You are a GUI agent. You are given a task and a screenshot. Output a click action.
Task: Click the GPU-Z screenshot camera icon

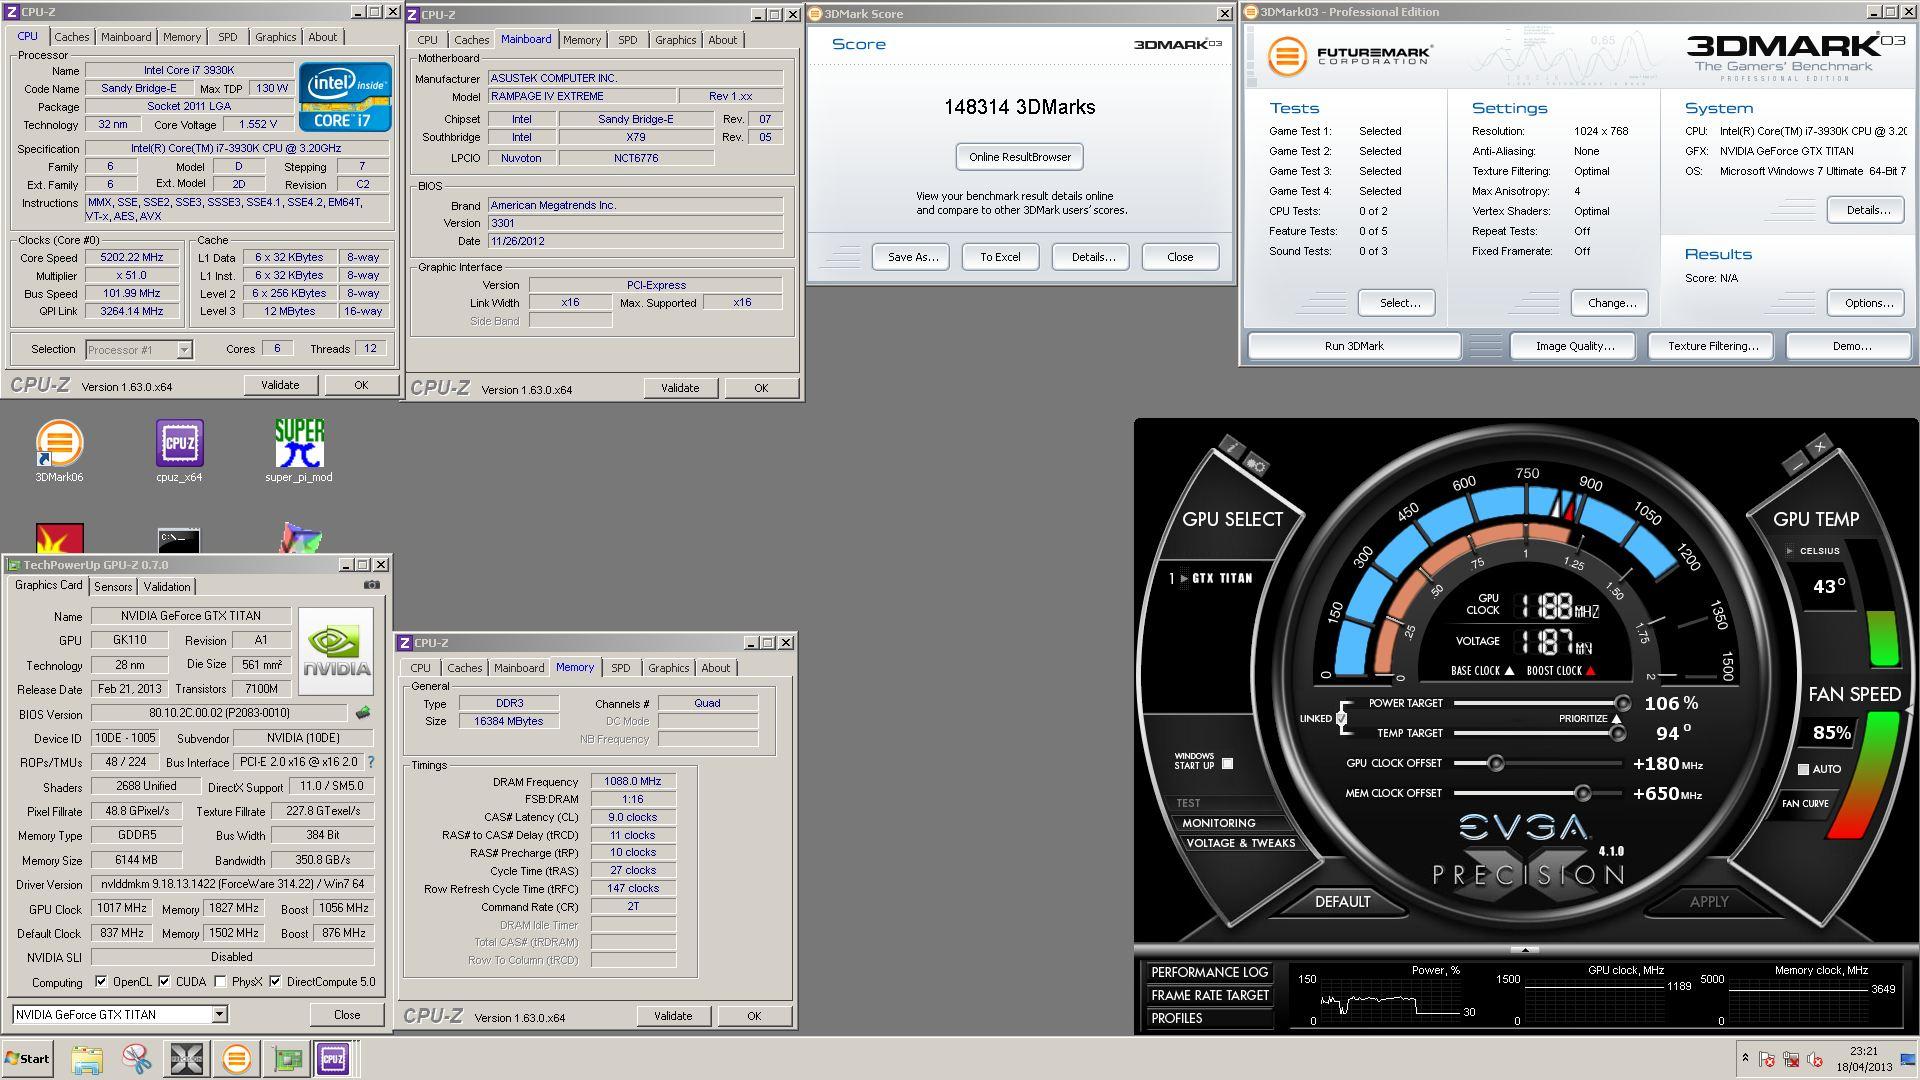[372, 585]
